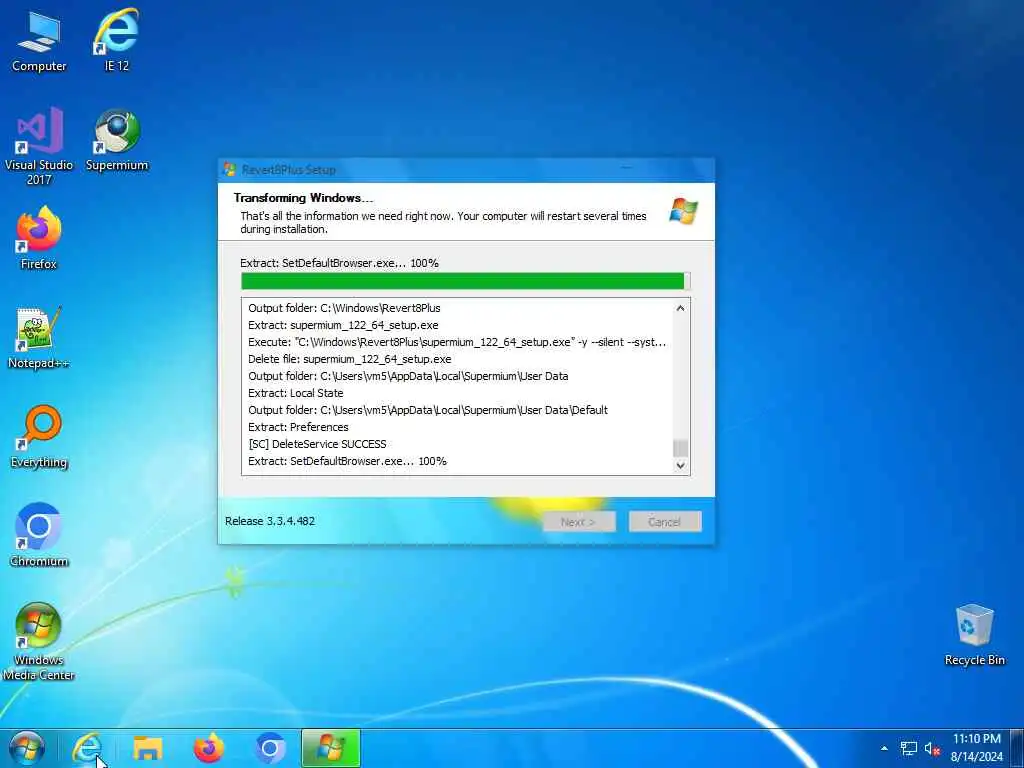Click the greyed-out Next > button
Viewport: 1024px width, 768px height.
[x=579, y=522]
